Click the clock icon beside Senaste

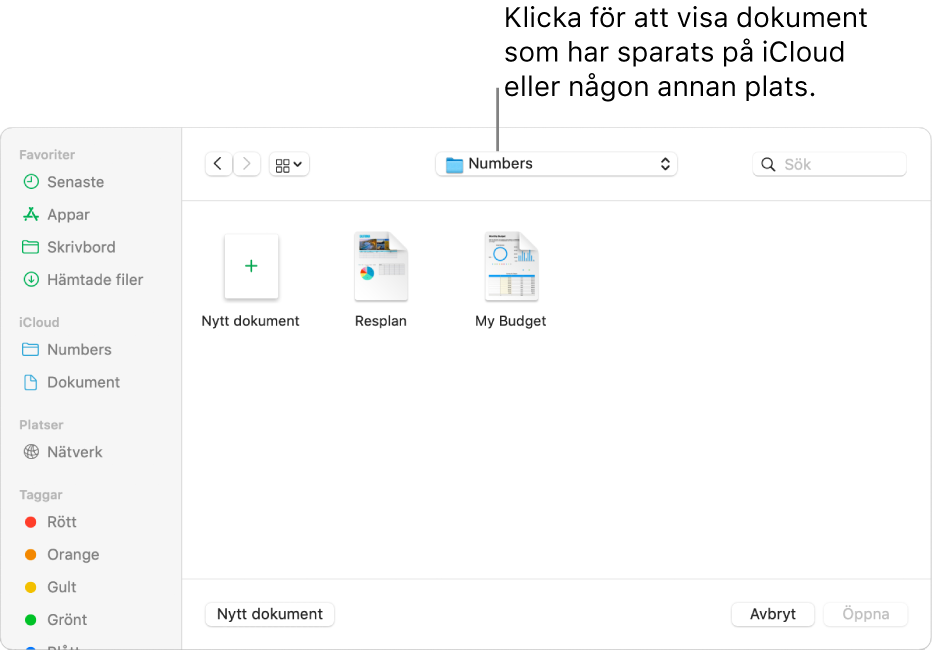click(31, 182)
